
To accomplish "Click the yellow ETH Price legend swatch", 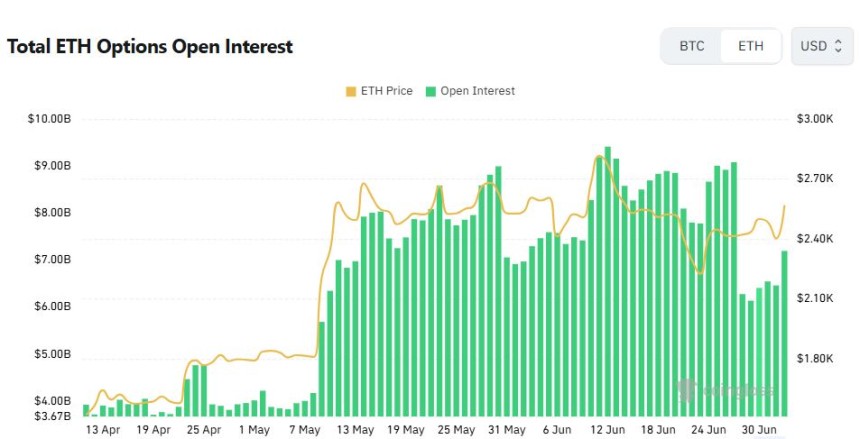I will click(x=351, y=91).
